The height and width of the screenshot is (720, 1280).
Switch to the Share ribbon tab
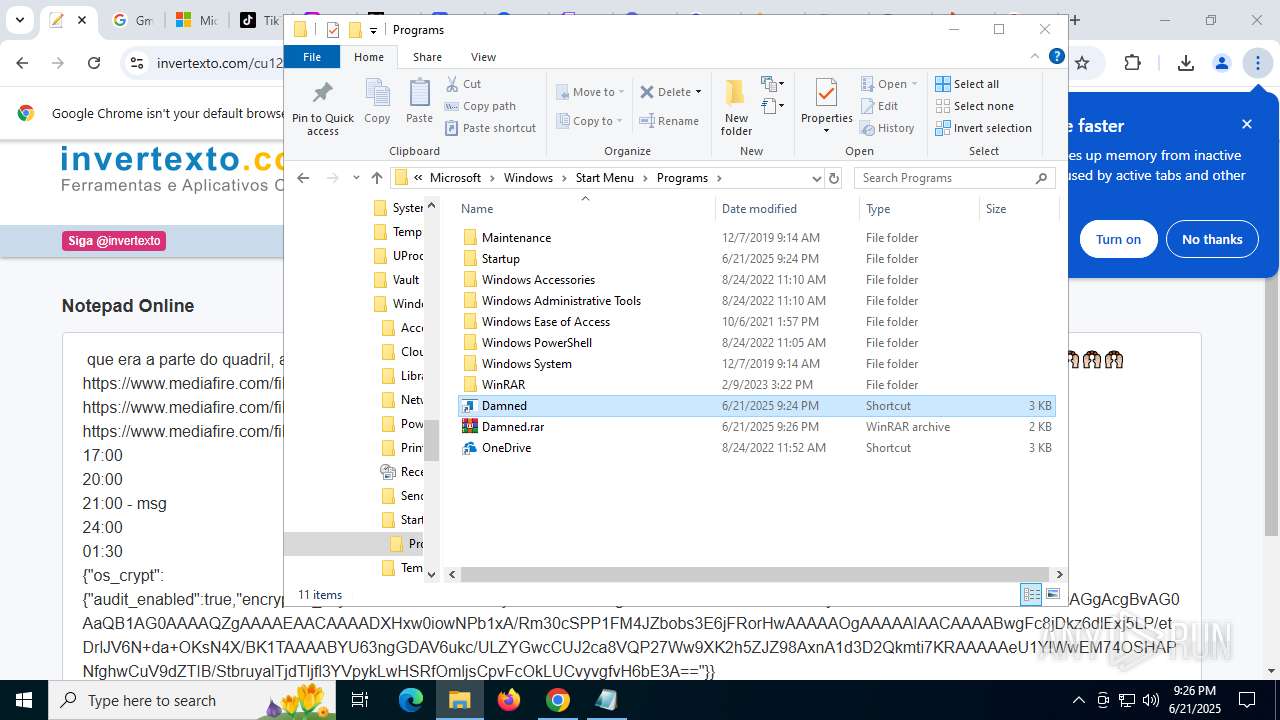pyautogui.click(x=427, y=57)
